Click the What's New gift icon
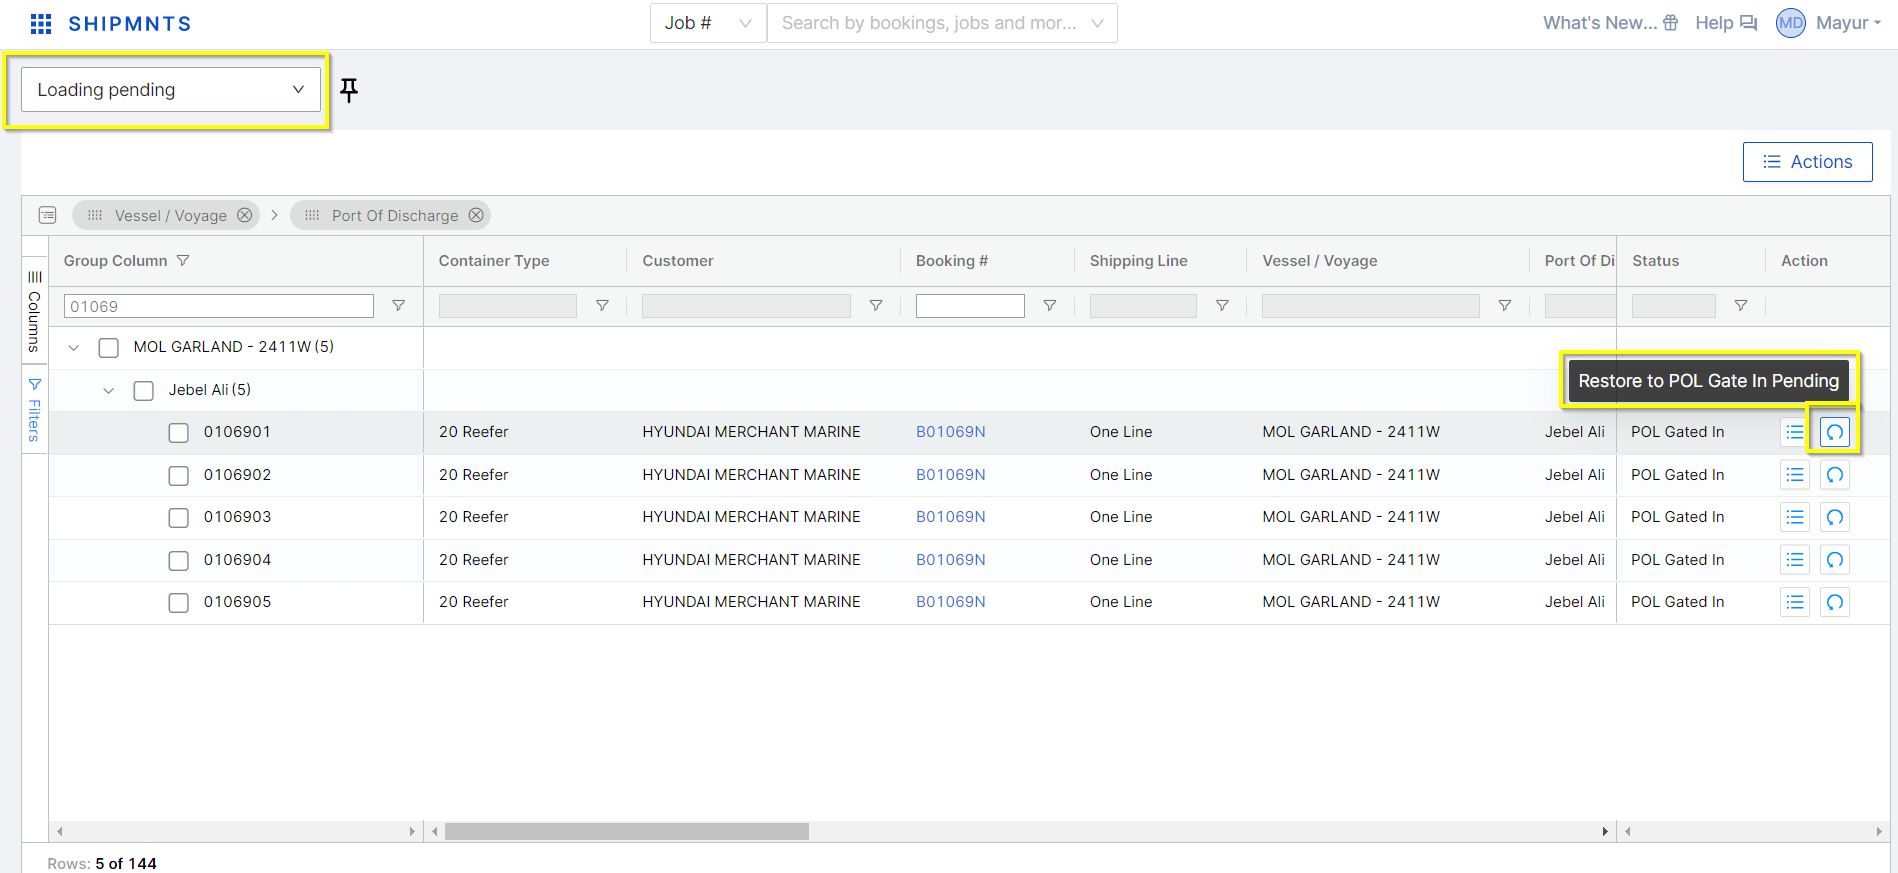The image size is (1898, 873). (1671, 23)
